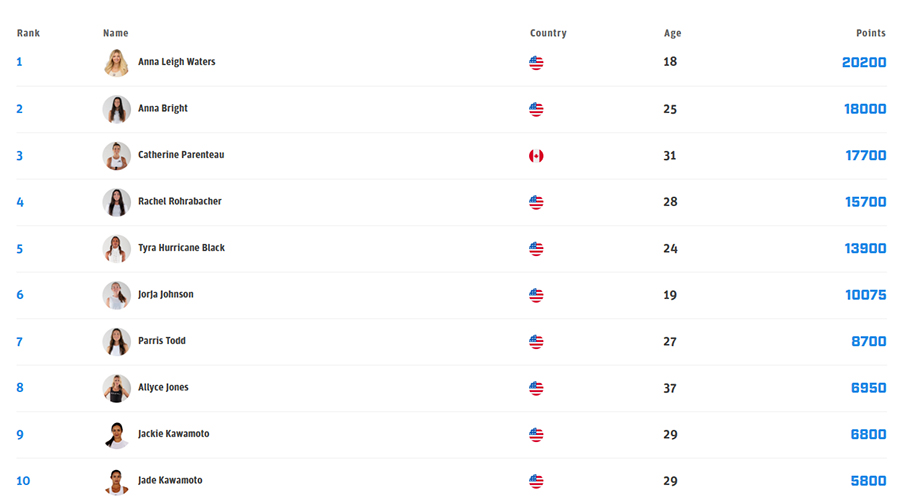900x500 pixels.
Task: Click the US flag in Rachel Rohrabacher's row
Action: click(536, 202)
